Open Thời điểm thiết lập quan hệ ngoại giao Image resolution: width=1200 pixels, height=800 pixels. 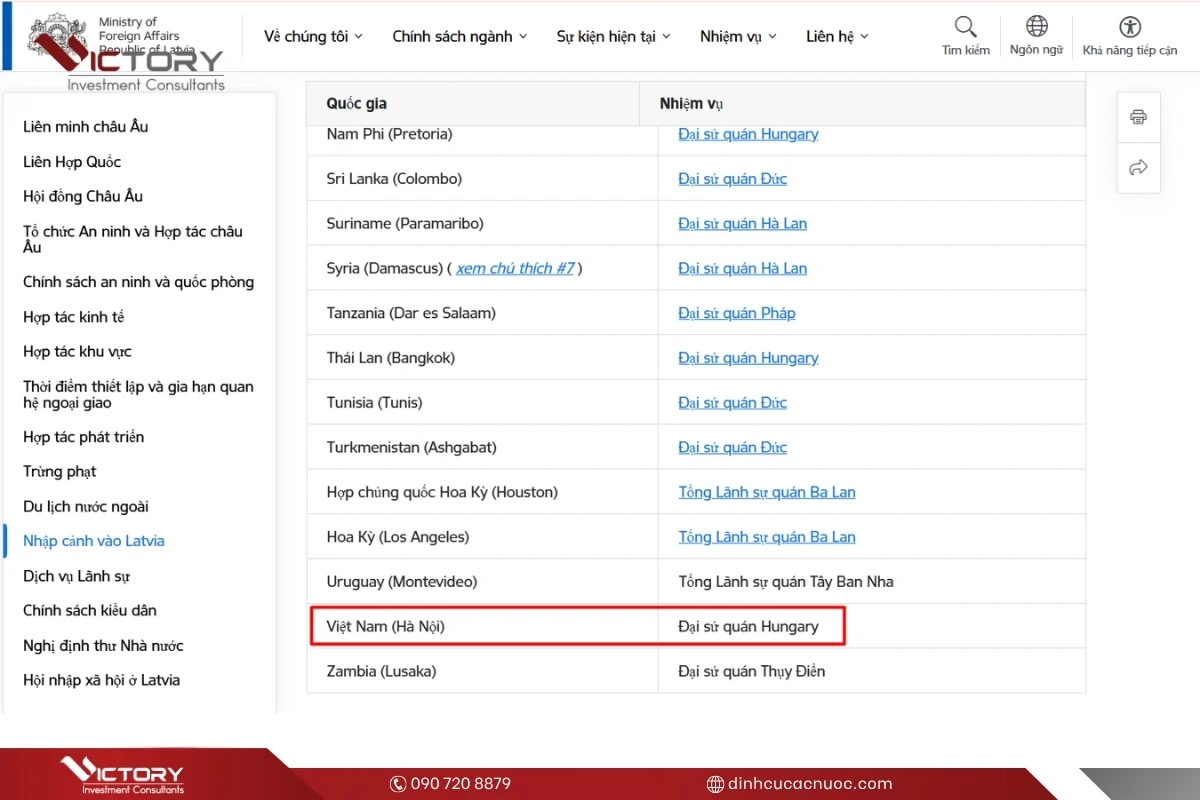click(x=139, y=395)
